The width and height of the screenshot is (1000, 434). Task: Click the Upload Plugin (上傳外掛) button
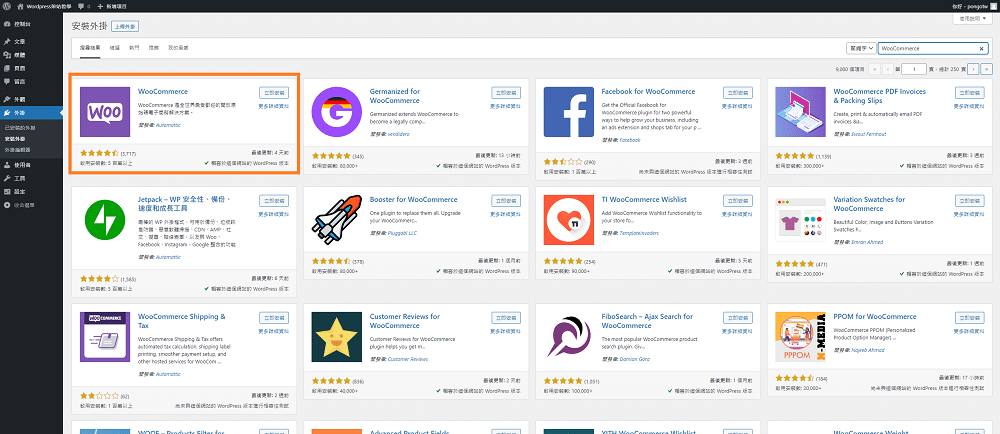[x=125, y=27]
